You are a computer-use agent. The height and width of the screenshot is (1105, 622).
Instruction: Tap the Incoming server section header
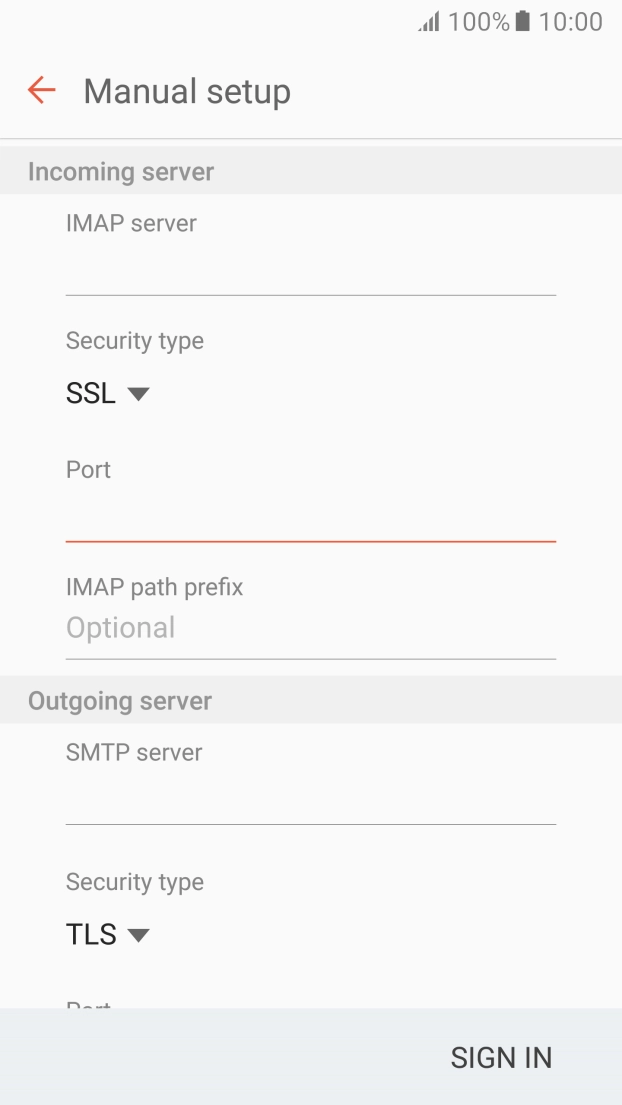tap(121, 172)
